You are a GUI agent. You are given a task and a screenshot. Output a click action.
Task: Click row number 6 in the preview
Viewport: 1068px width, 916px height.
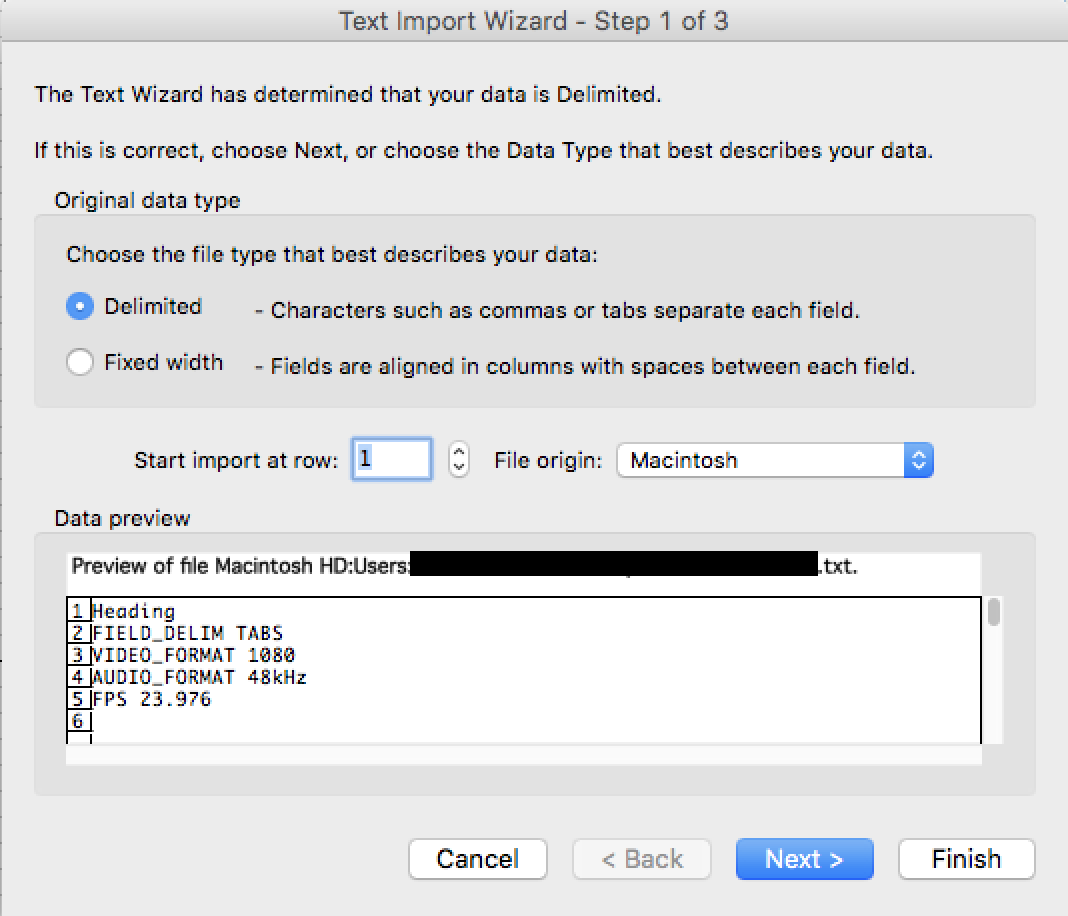pyautogui.click(x=78, y=721)
